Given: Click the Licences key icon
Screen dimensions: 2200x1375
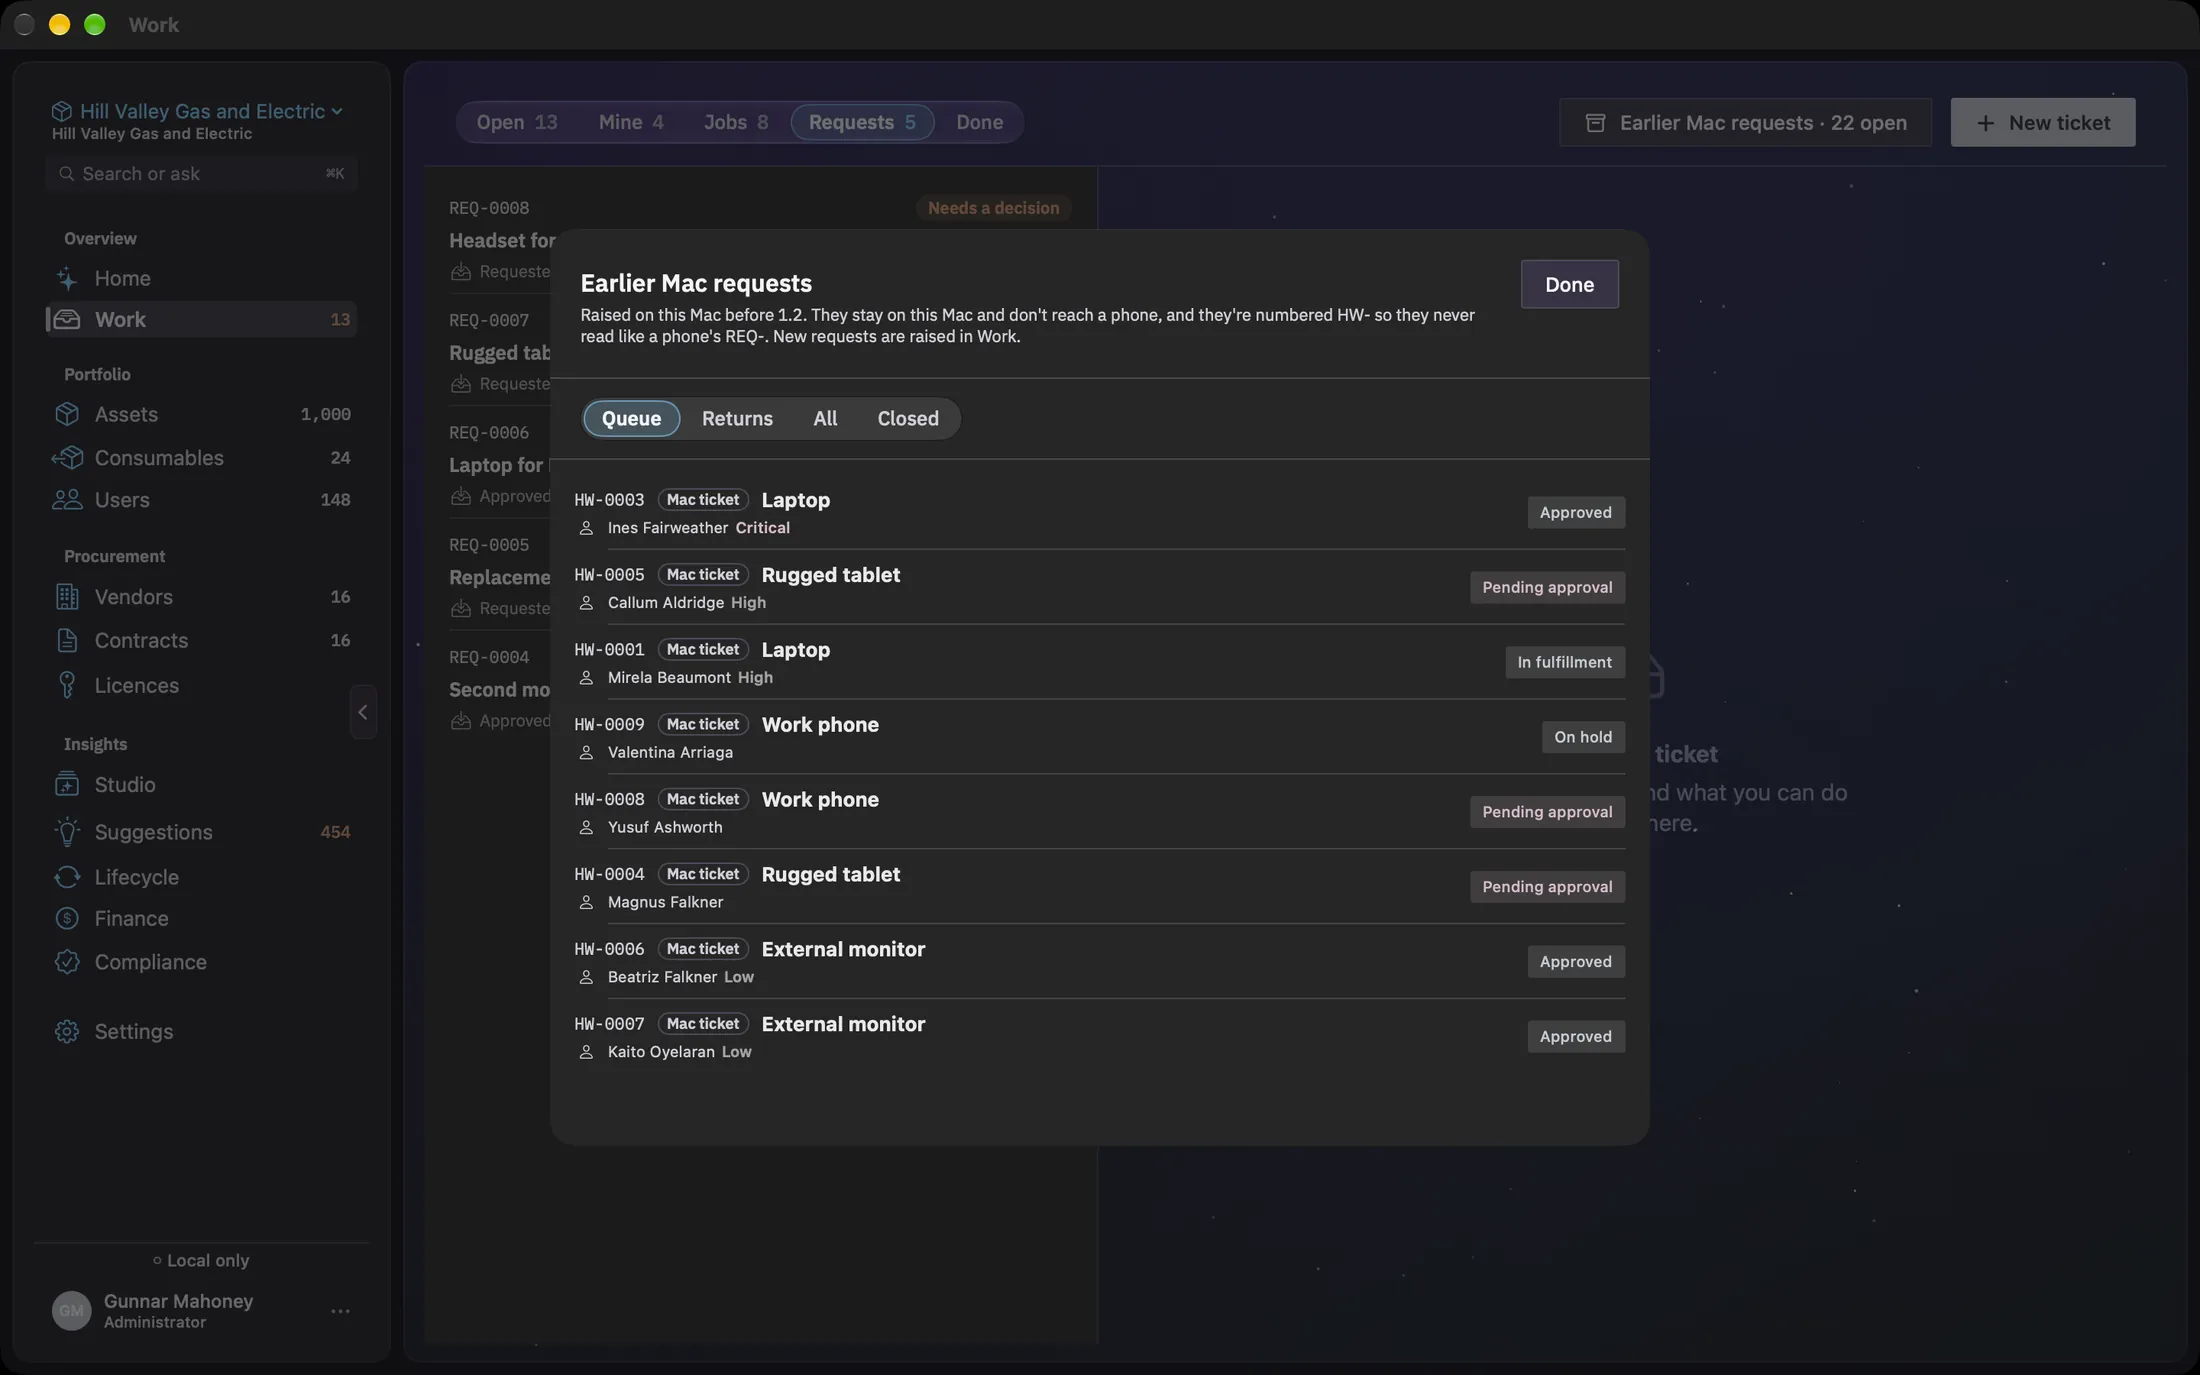Looking at the screenshot, I should [67, 685].
